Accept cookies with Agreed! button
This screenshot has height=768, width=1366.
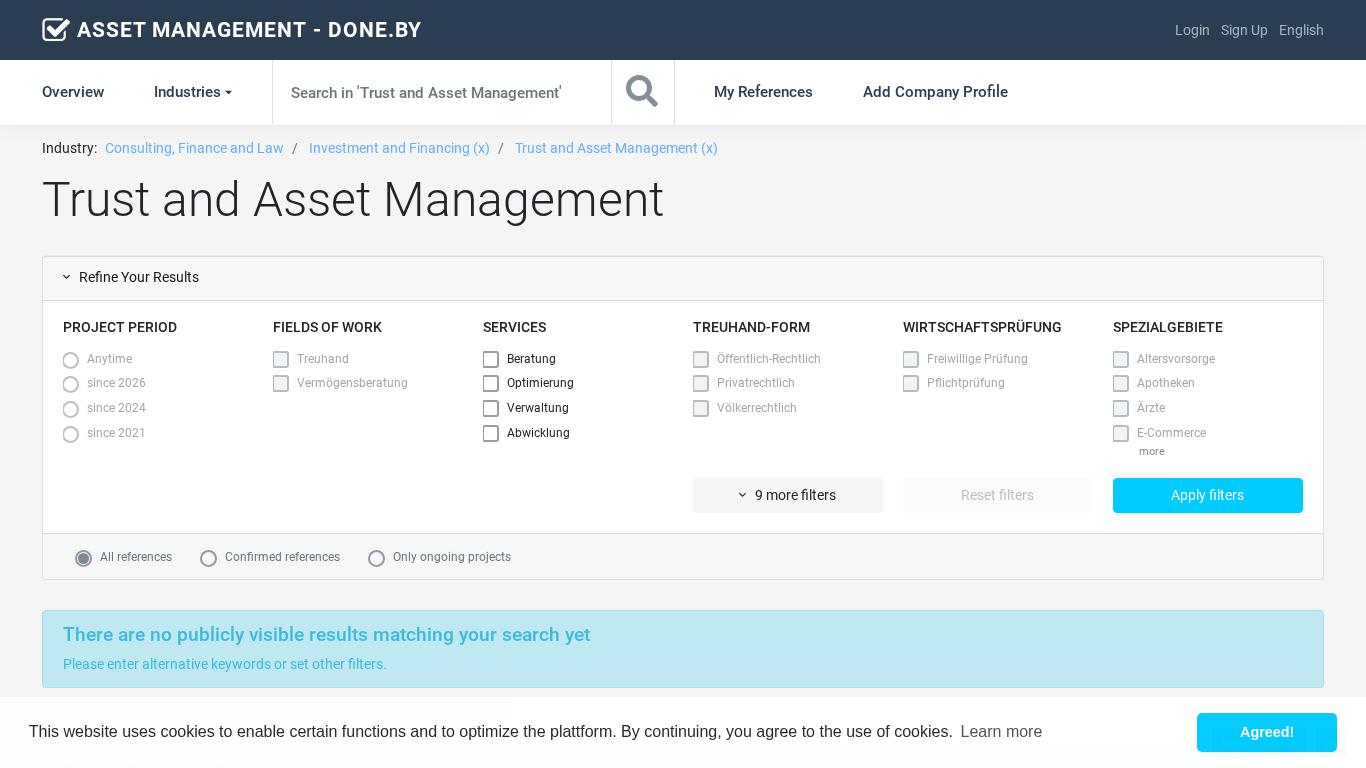coord(1266,732)
